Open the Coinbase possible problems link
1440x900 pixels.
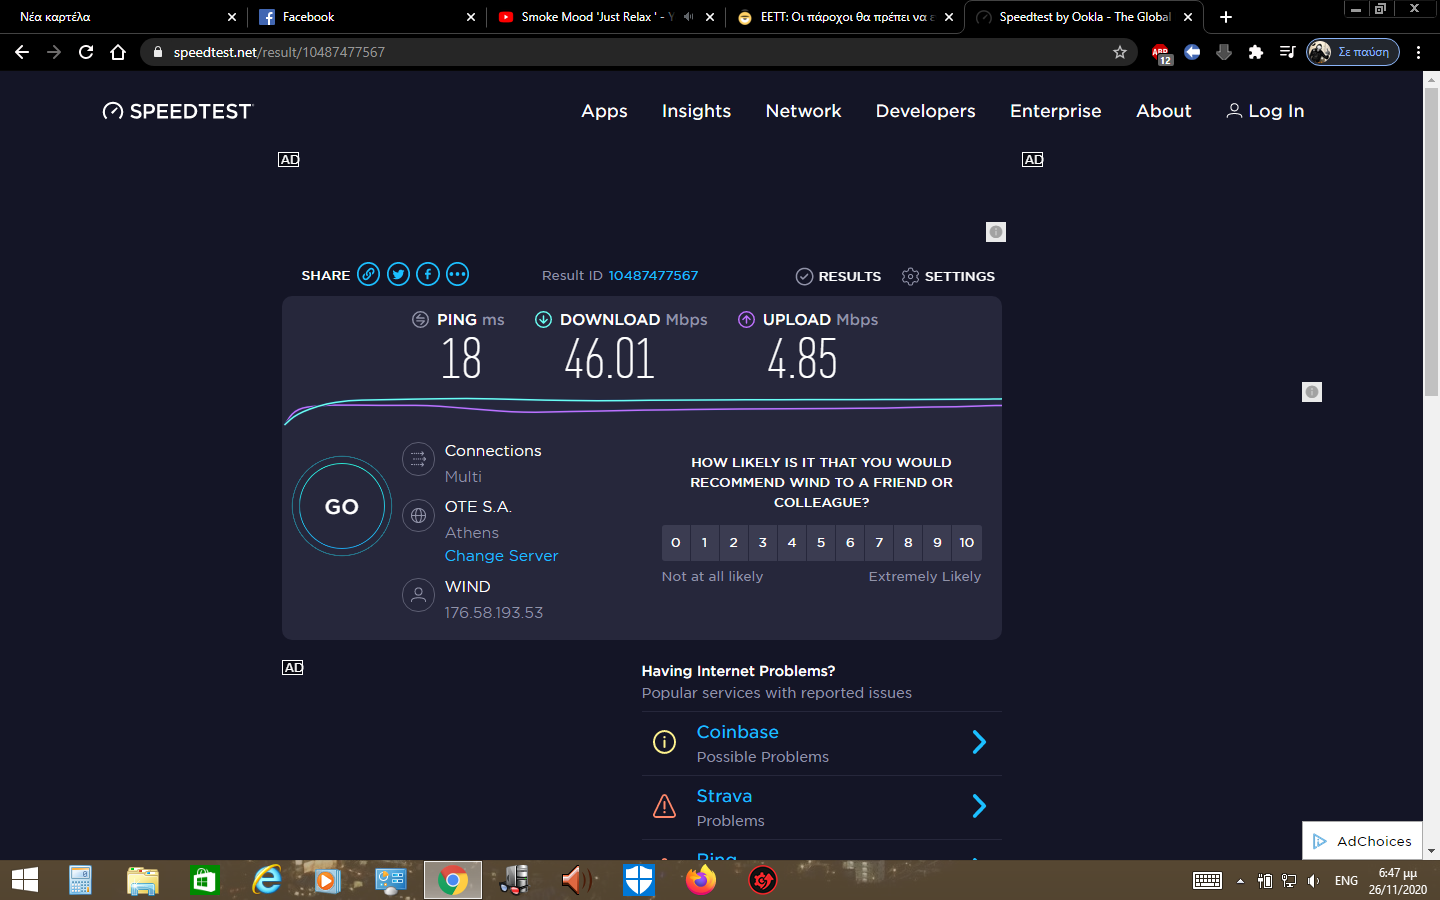[x=737, y=732]
